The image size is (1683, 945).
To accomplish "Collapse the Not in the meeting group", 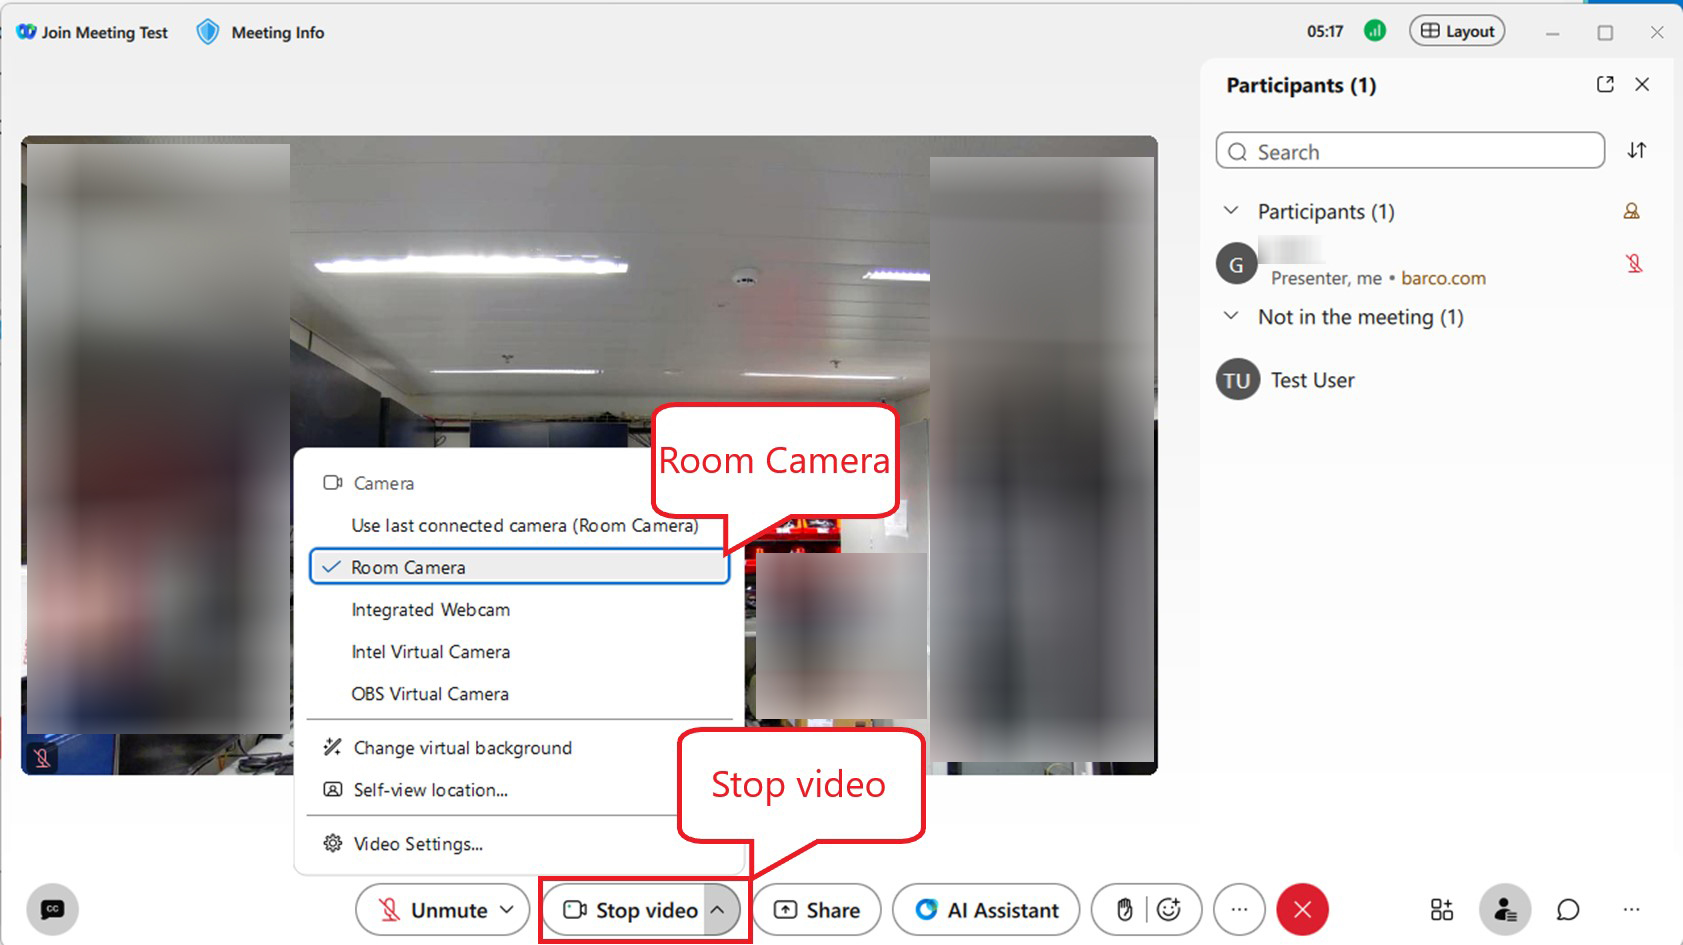I will pyautogui.click(x=1231, y=316).
